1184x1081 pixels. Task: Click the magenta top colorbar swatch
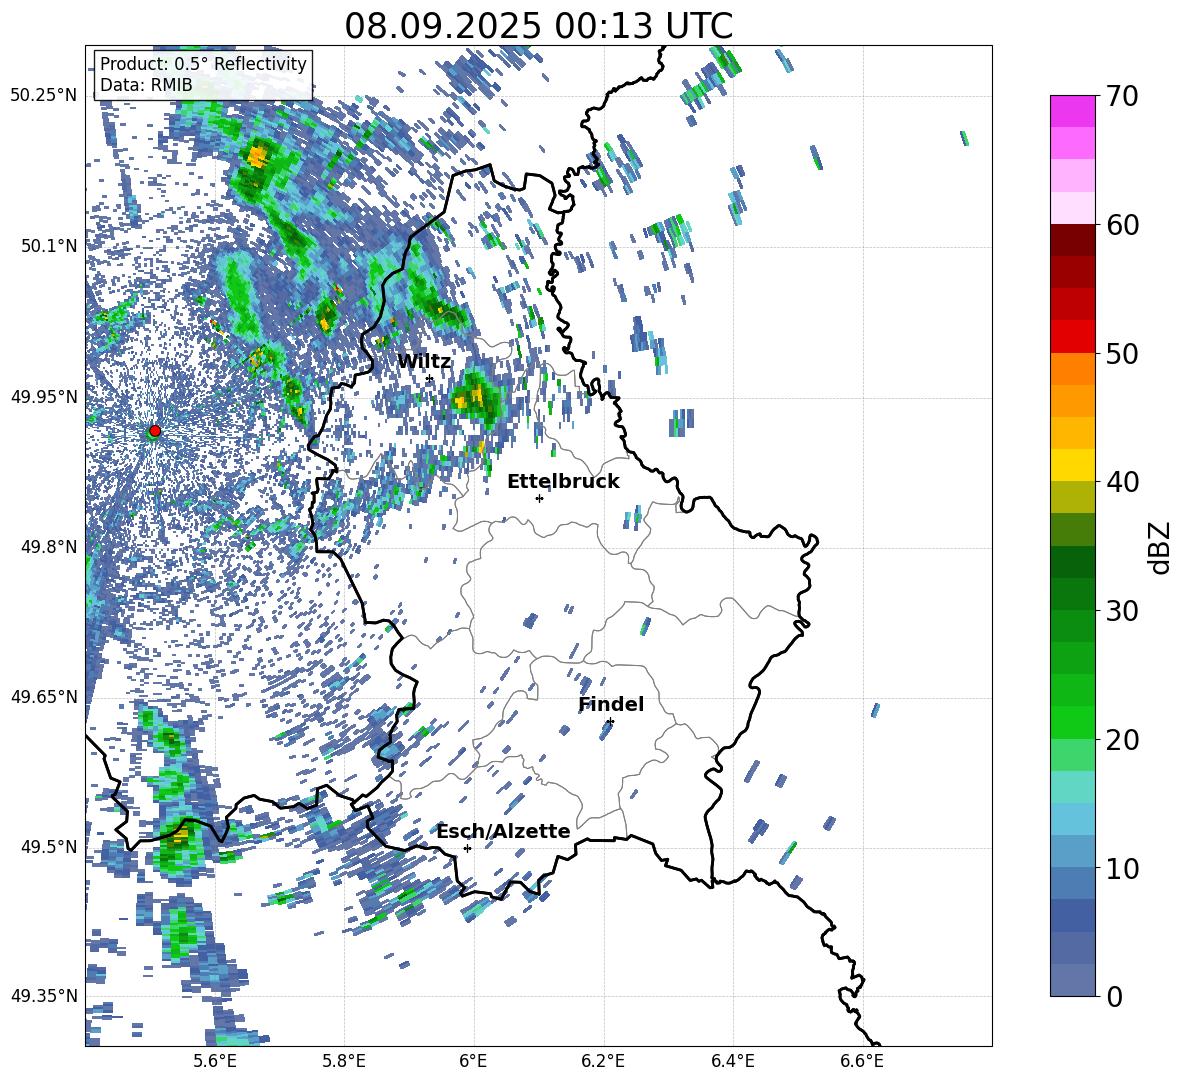pos(1072,111)
